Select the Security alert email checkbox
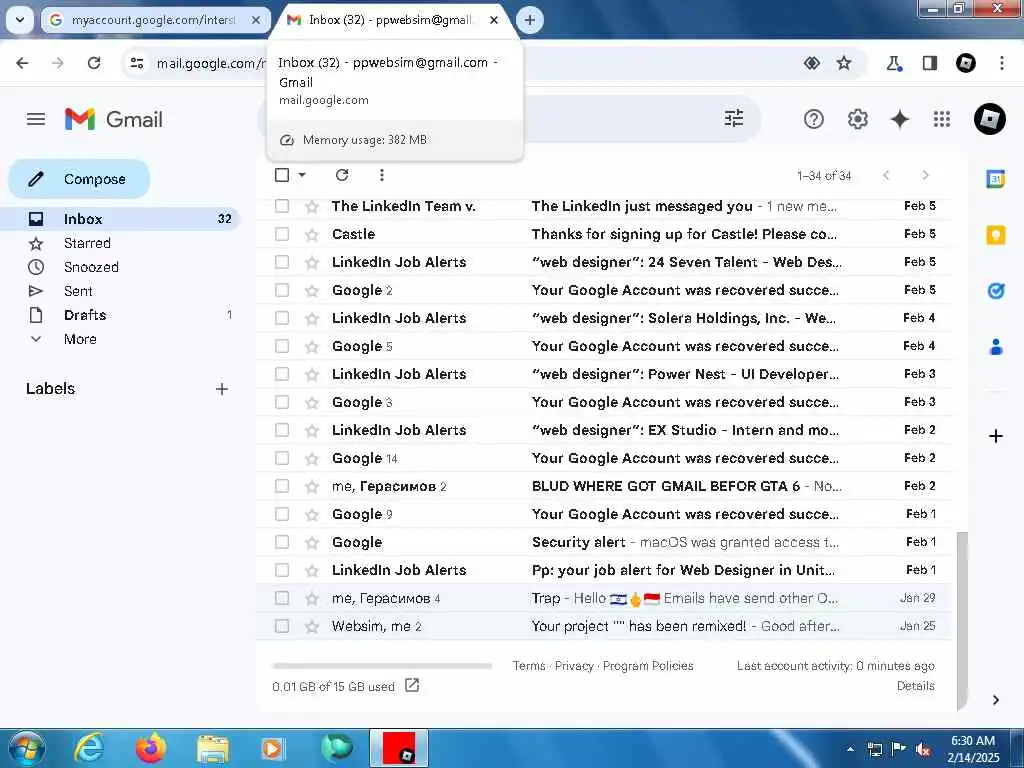 [x=281, y=542]
